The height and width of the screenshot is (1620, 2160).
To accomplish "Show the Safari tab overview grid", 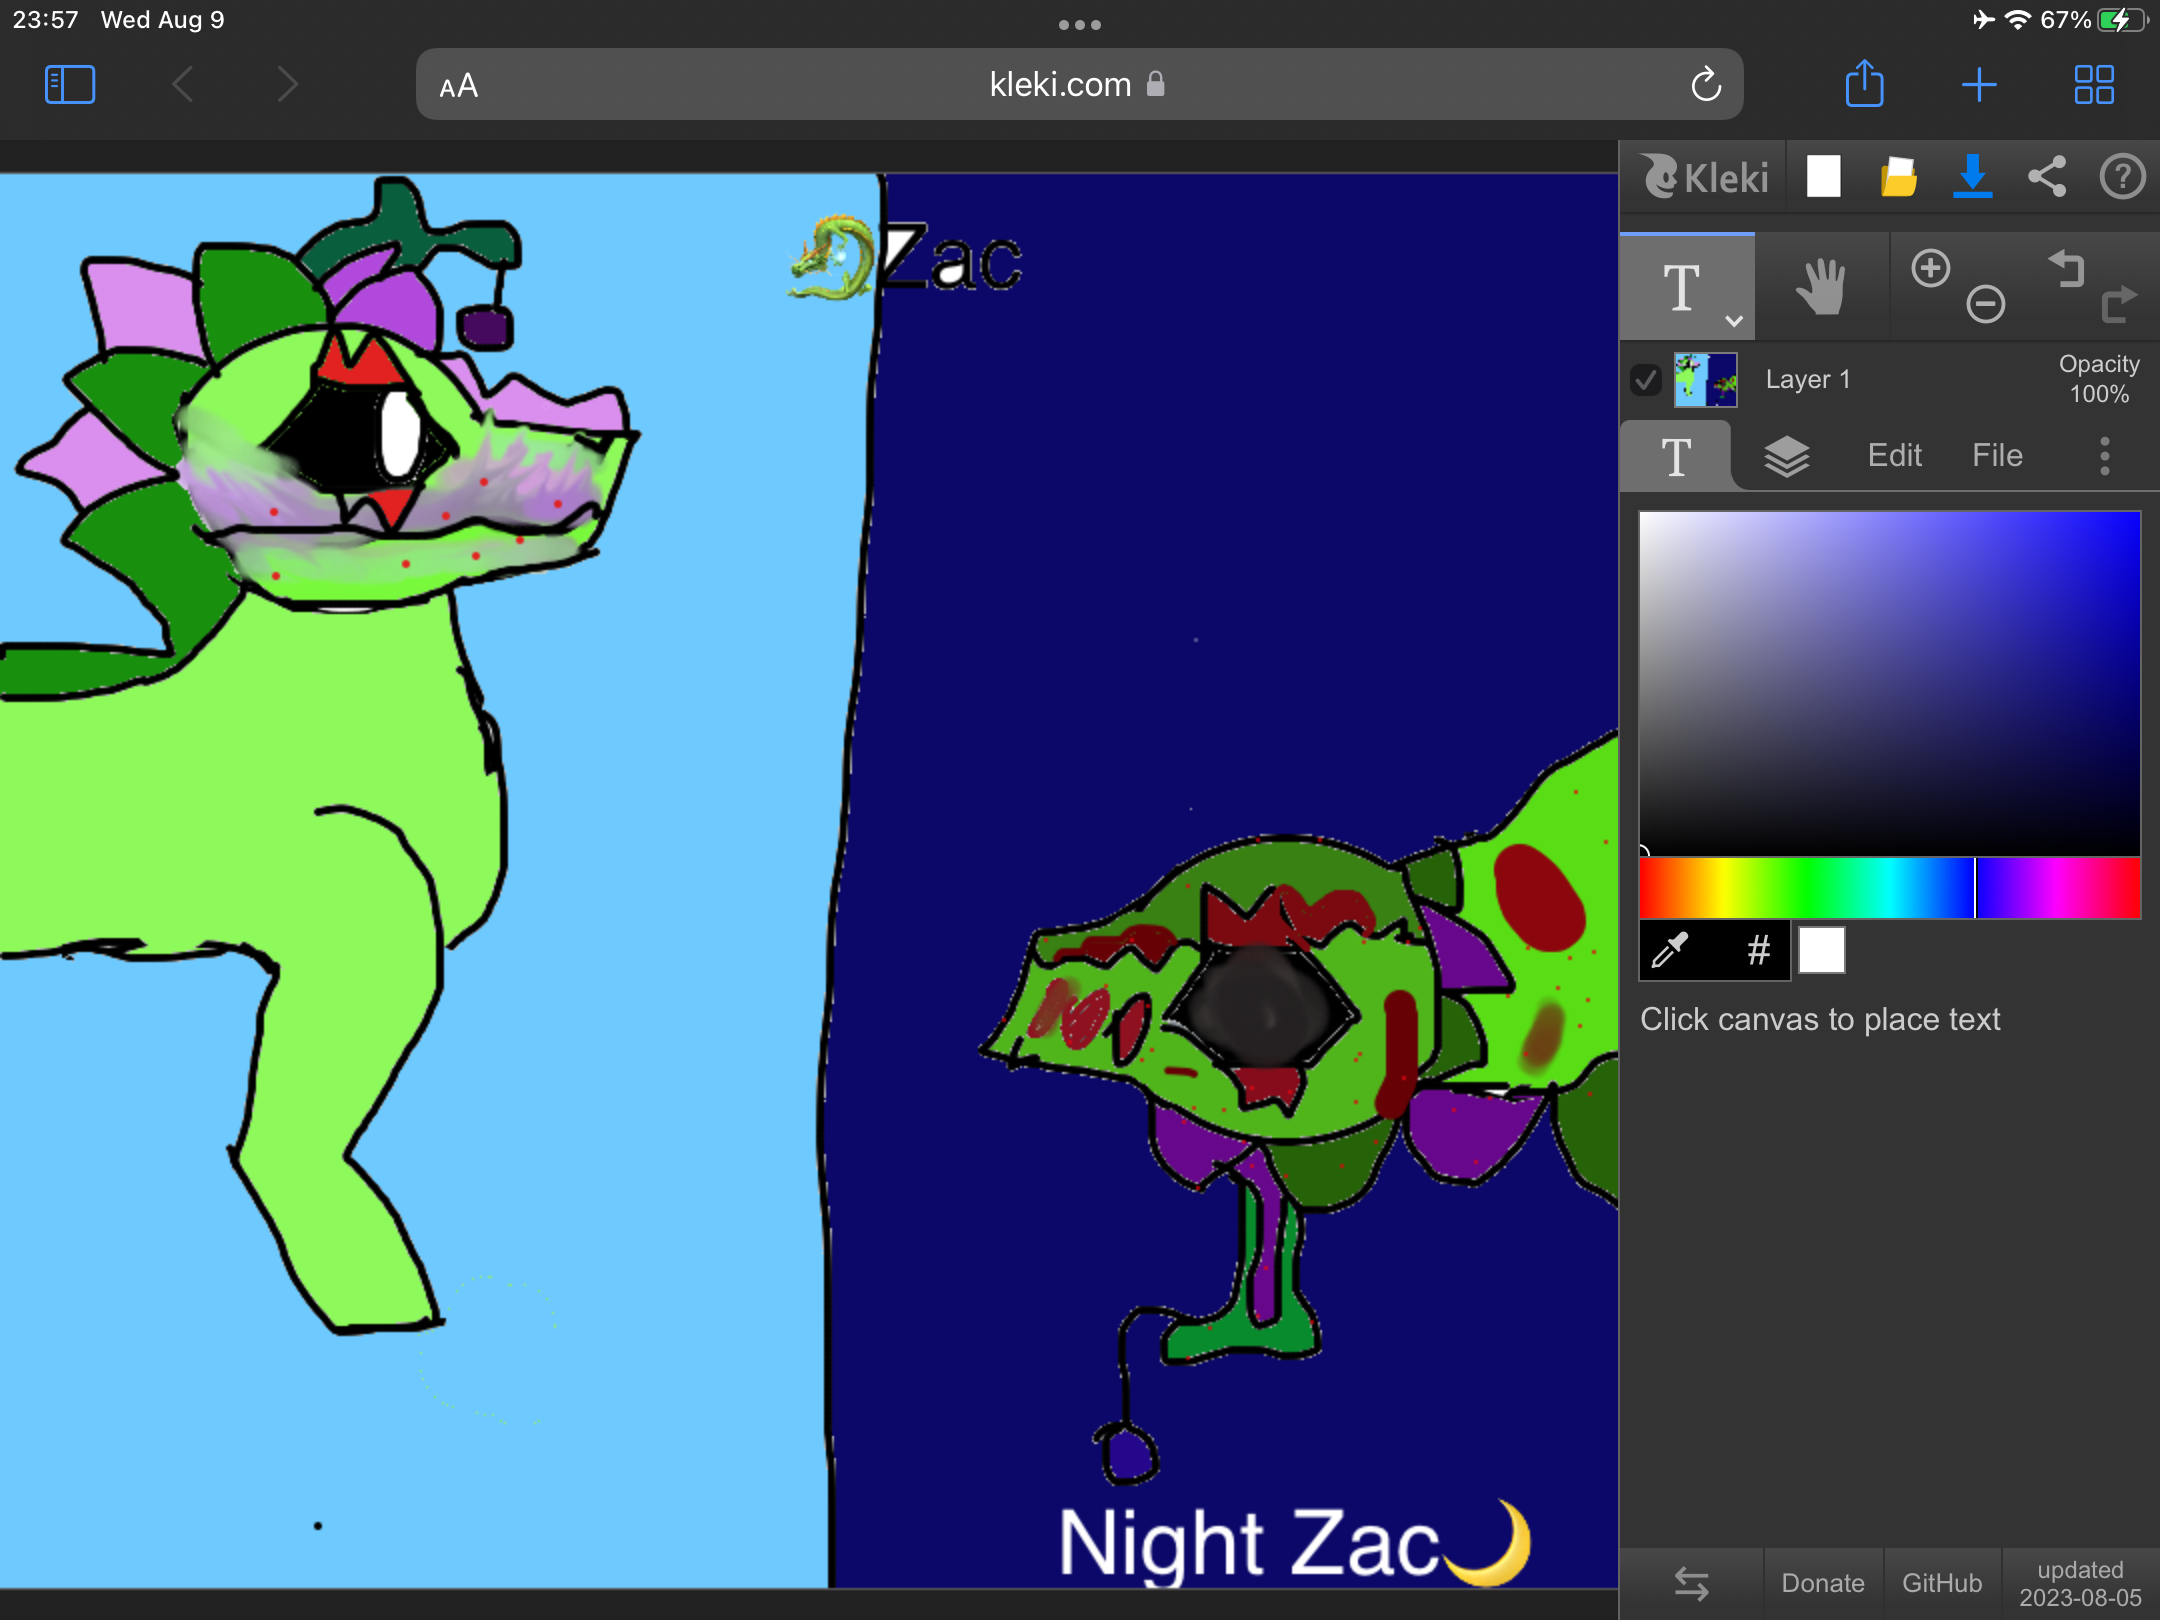I will (2094, 85).
